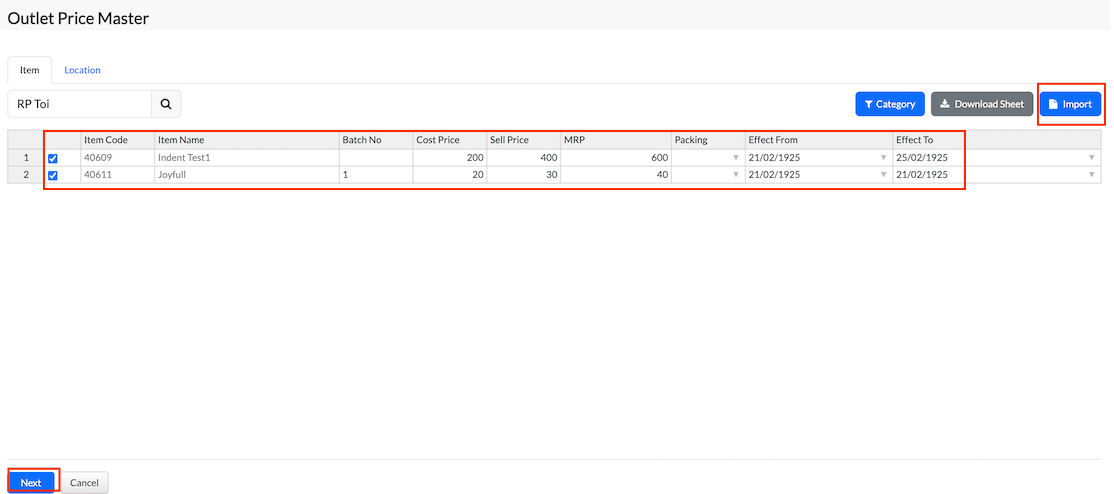1114x494 pixels.
Task: Click row number 2 header
Action: [x=26, y=175]
